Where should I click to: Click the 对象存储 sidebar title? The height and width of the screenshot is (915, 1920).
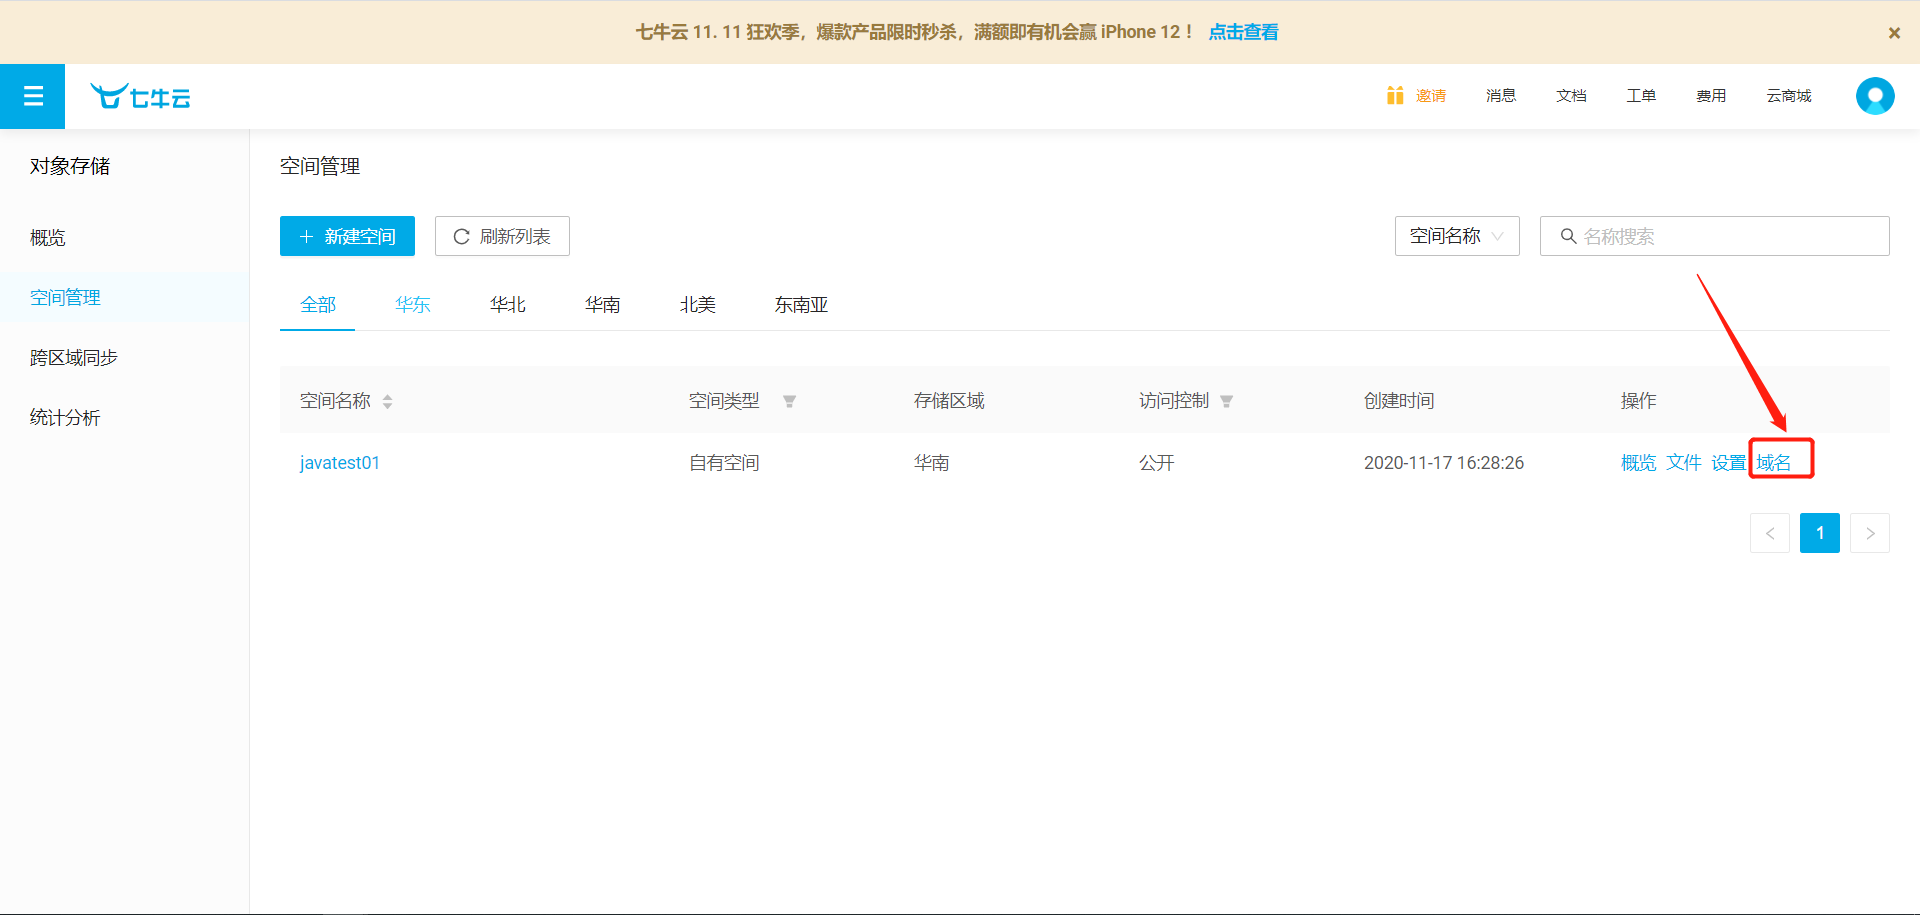point(70,166)
